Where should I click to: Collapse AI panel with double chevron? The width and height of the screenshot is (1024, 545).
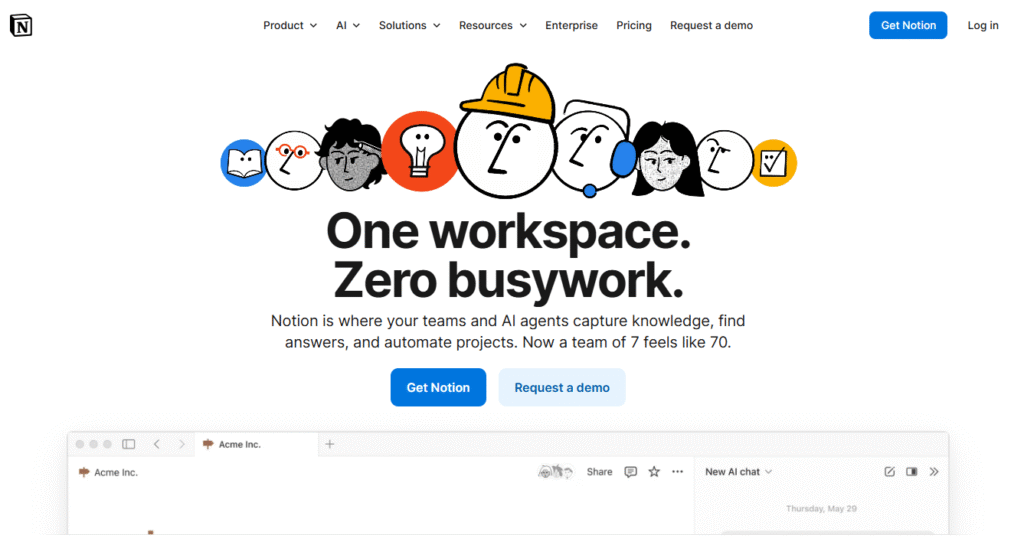pyautogui.click(x=934, y=471)
